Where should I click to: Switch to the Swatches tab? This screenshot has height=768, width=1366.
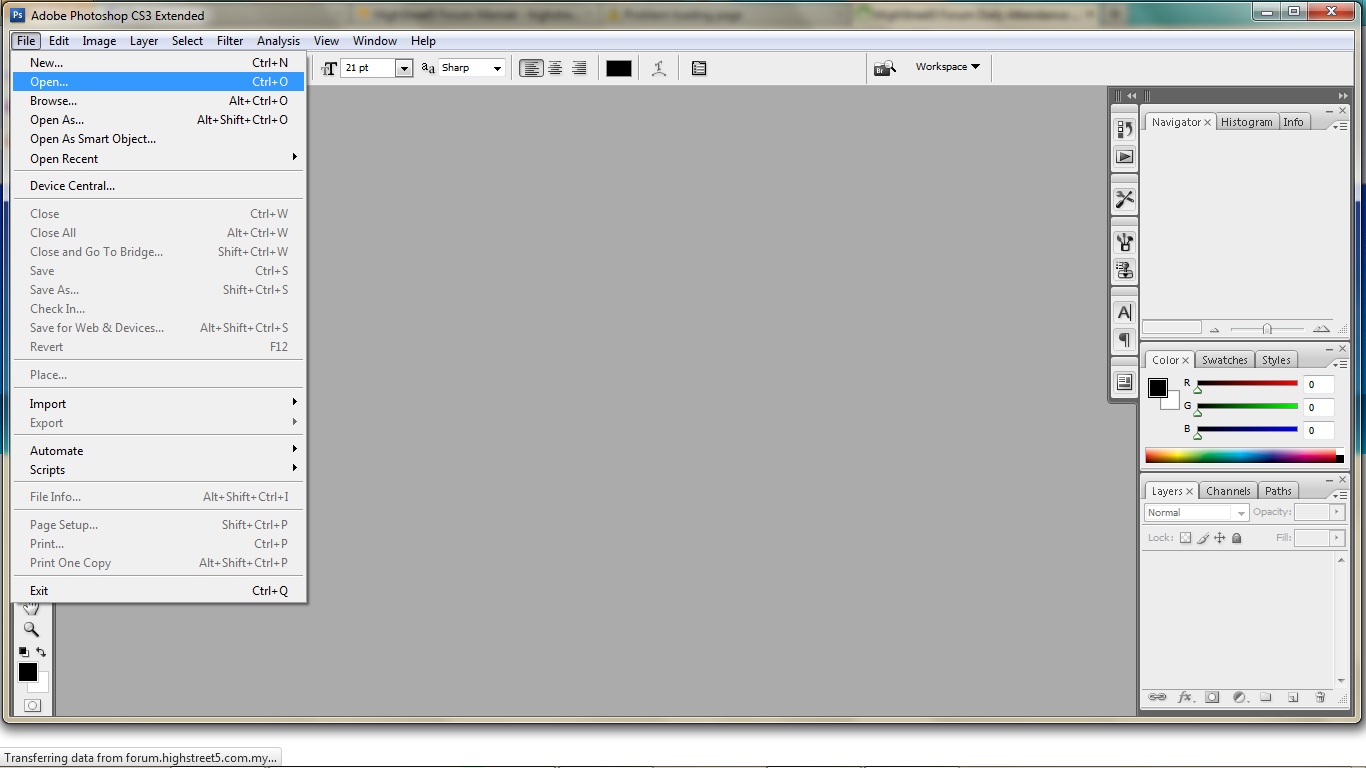[x=1225, y=360]
